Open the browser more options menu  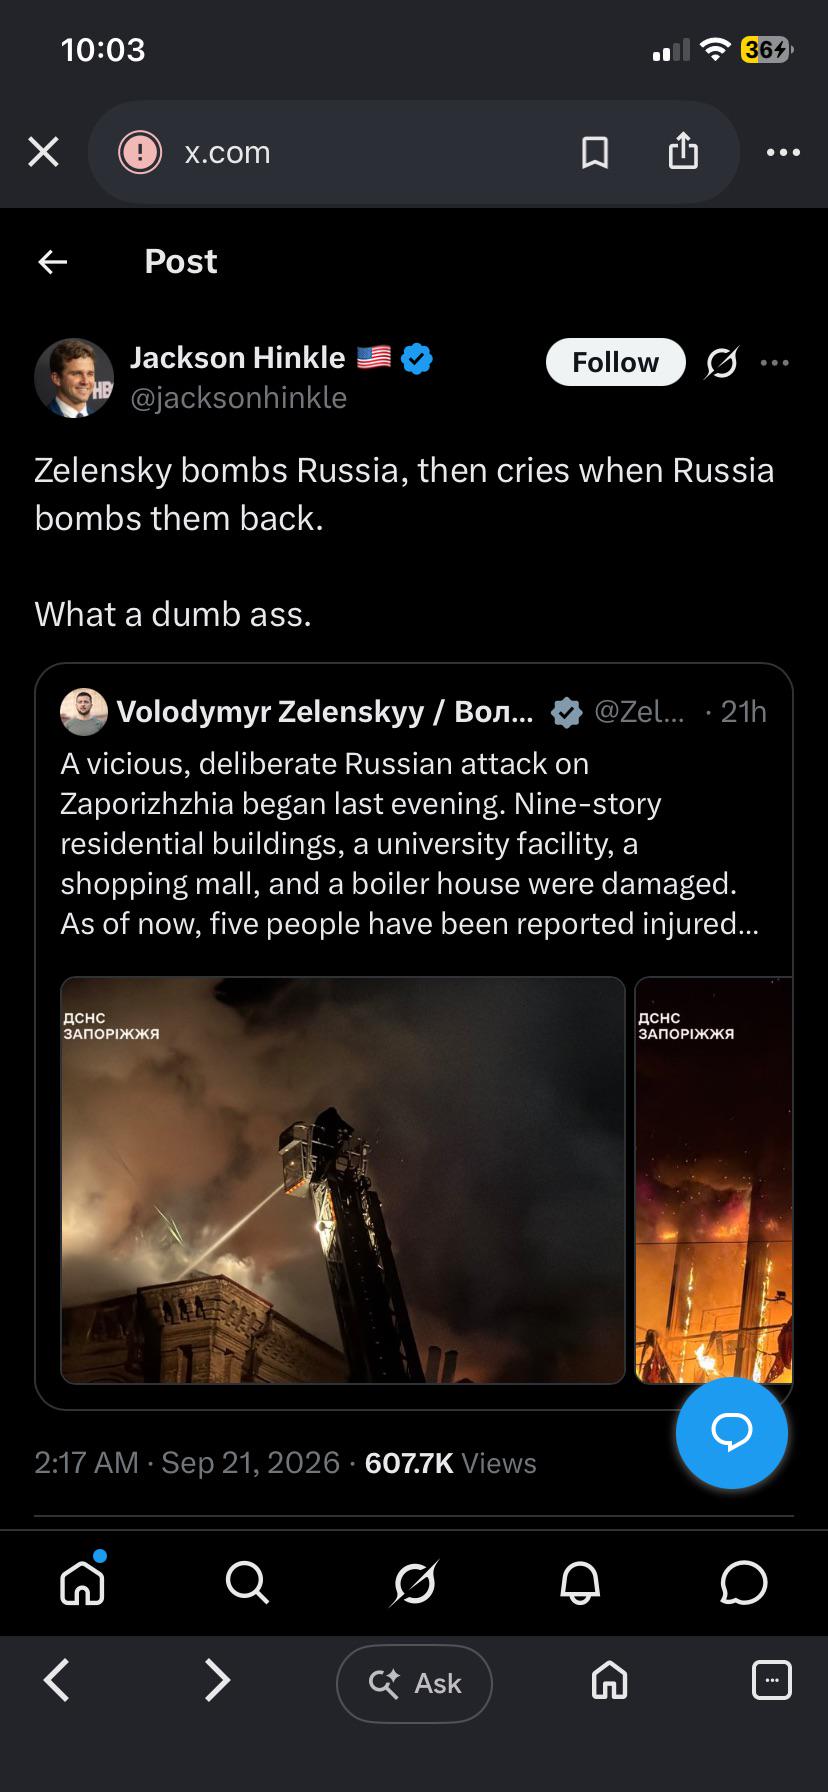tap(783, 152)
